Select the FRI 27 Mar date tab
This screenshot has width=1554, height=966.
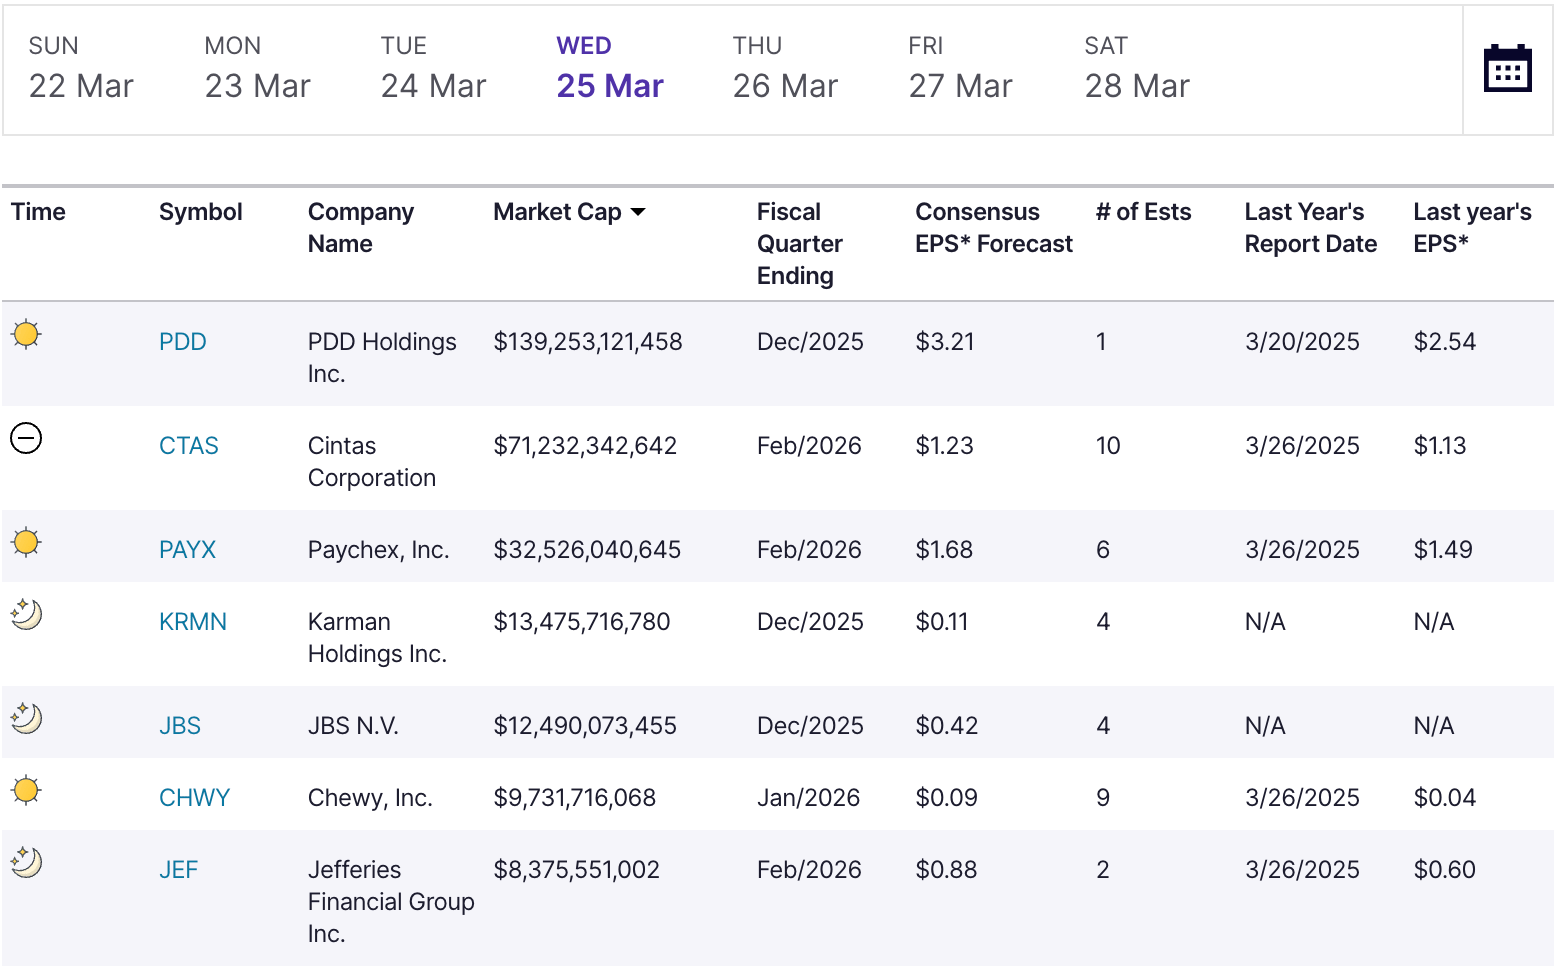960,69
